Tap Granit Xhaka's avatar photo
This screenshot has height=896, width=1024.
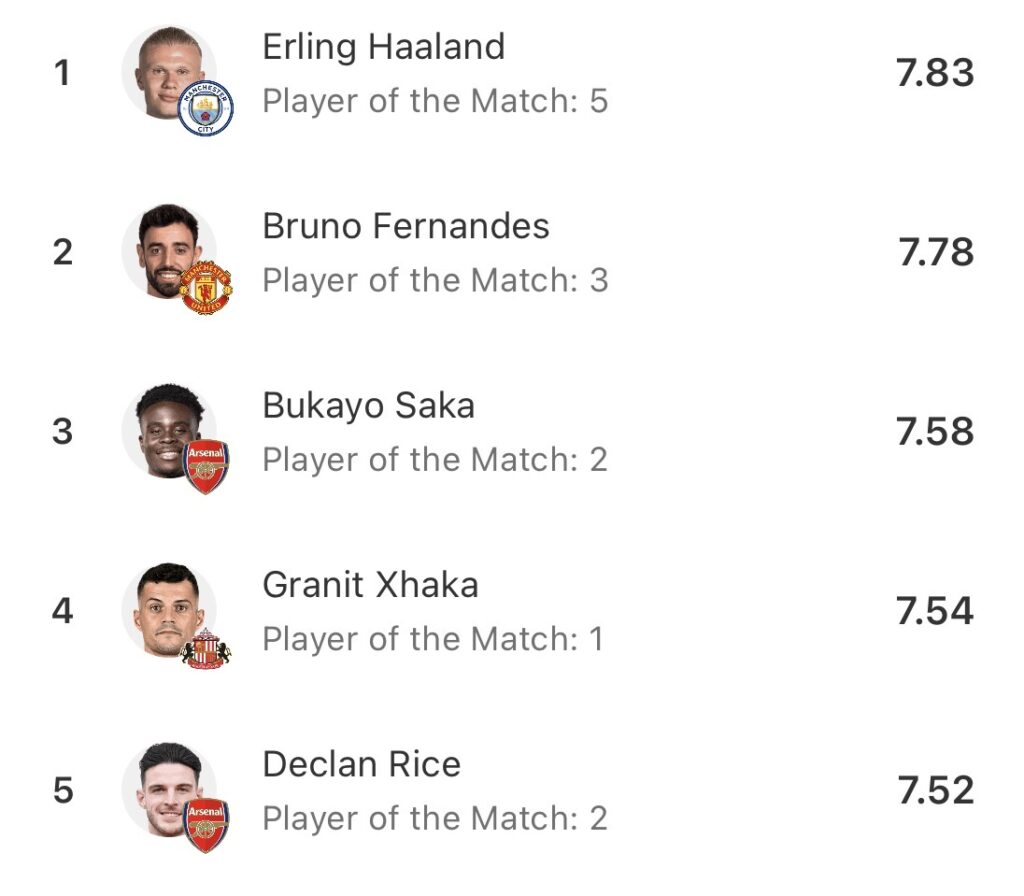162,607
